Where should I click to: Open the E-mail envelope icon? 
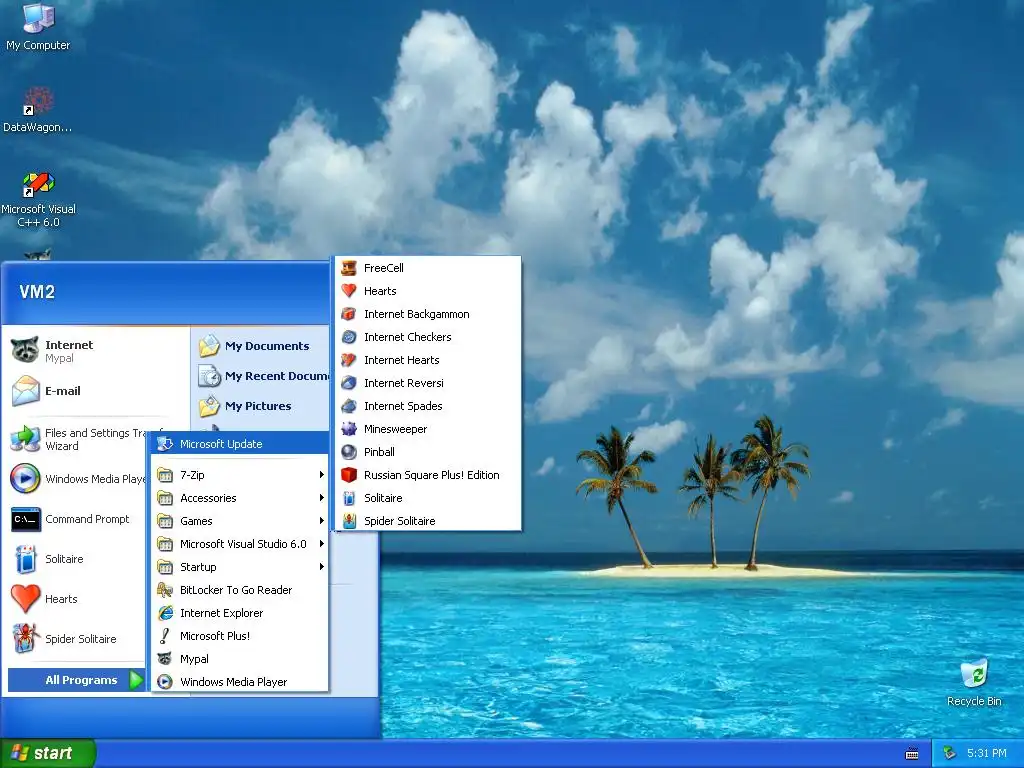pyautogui.click(x=25, y=391)
